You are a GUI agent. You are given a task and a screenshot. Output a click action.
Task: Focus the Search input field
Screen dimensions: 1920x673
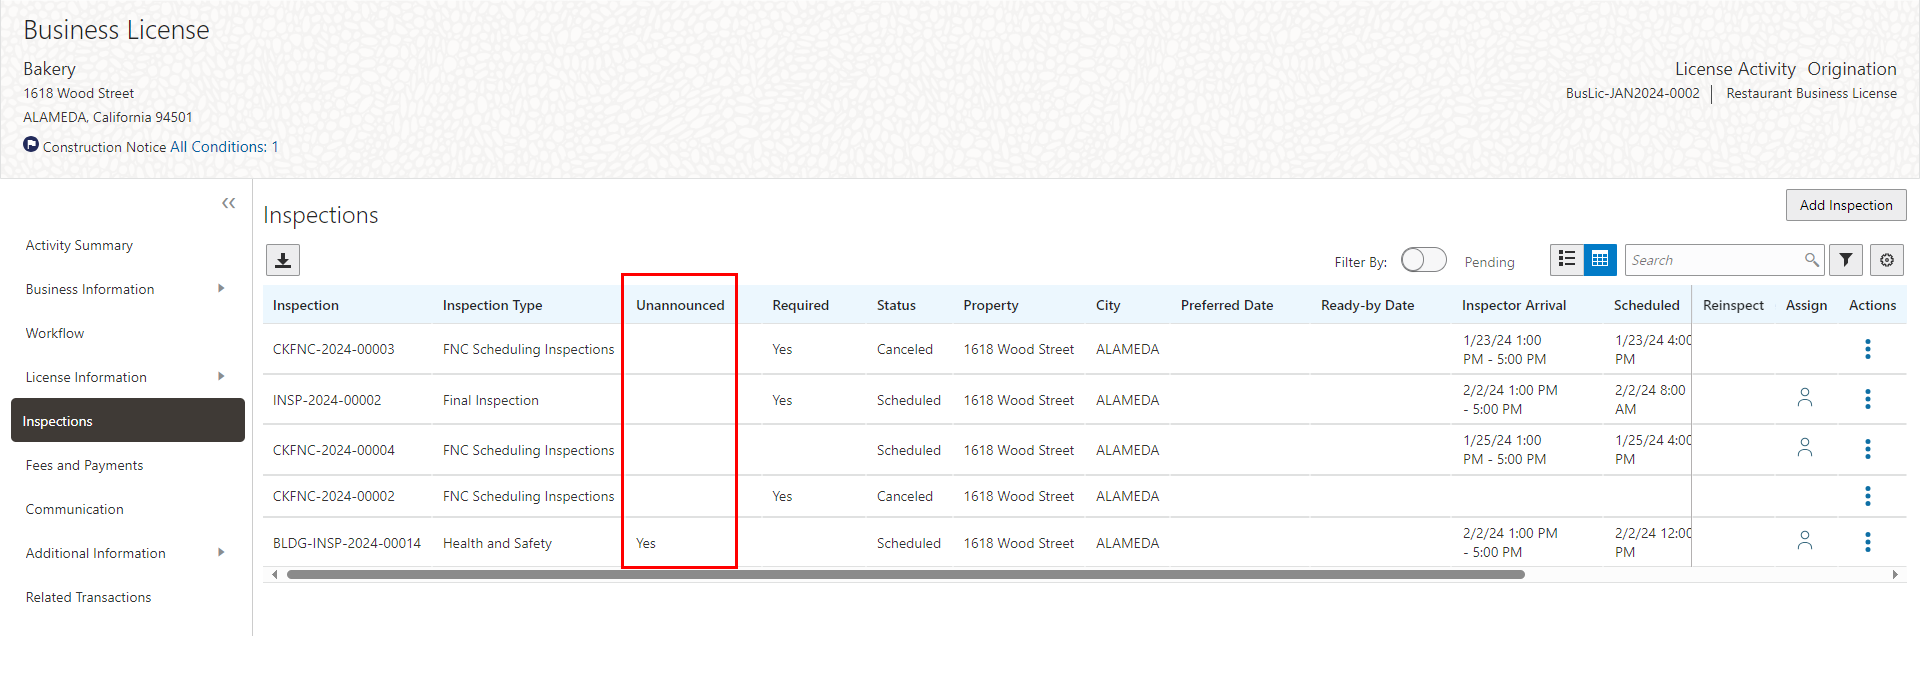click(x=1714, y=260)
